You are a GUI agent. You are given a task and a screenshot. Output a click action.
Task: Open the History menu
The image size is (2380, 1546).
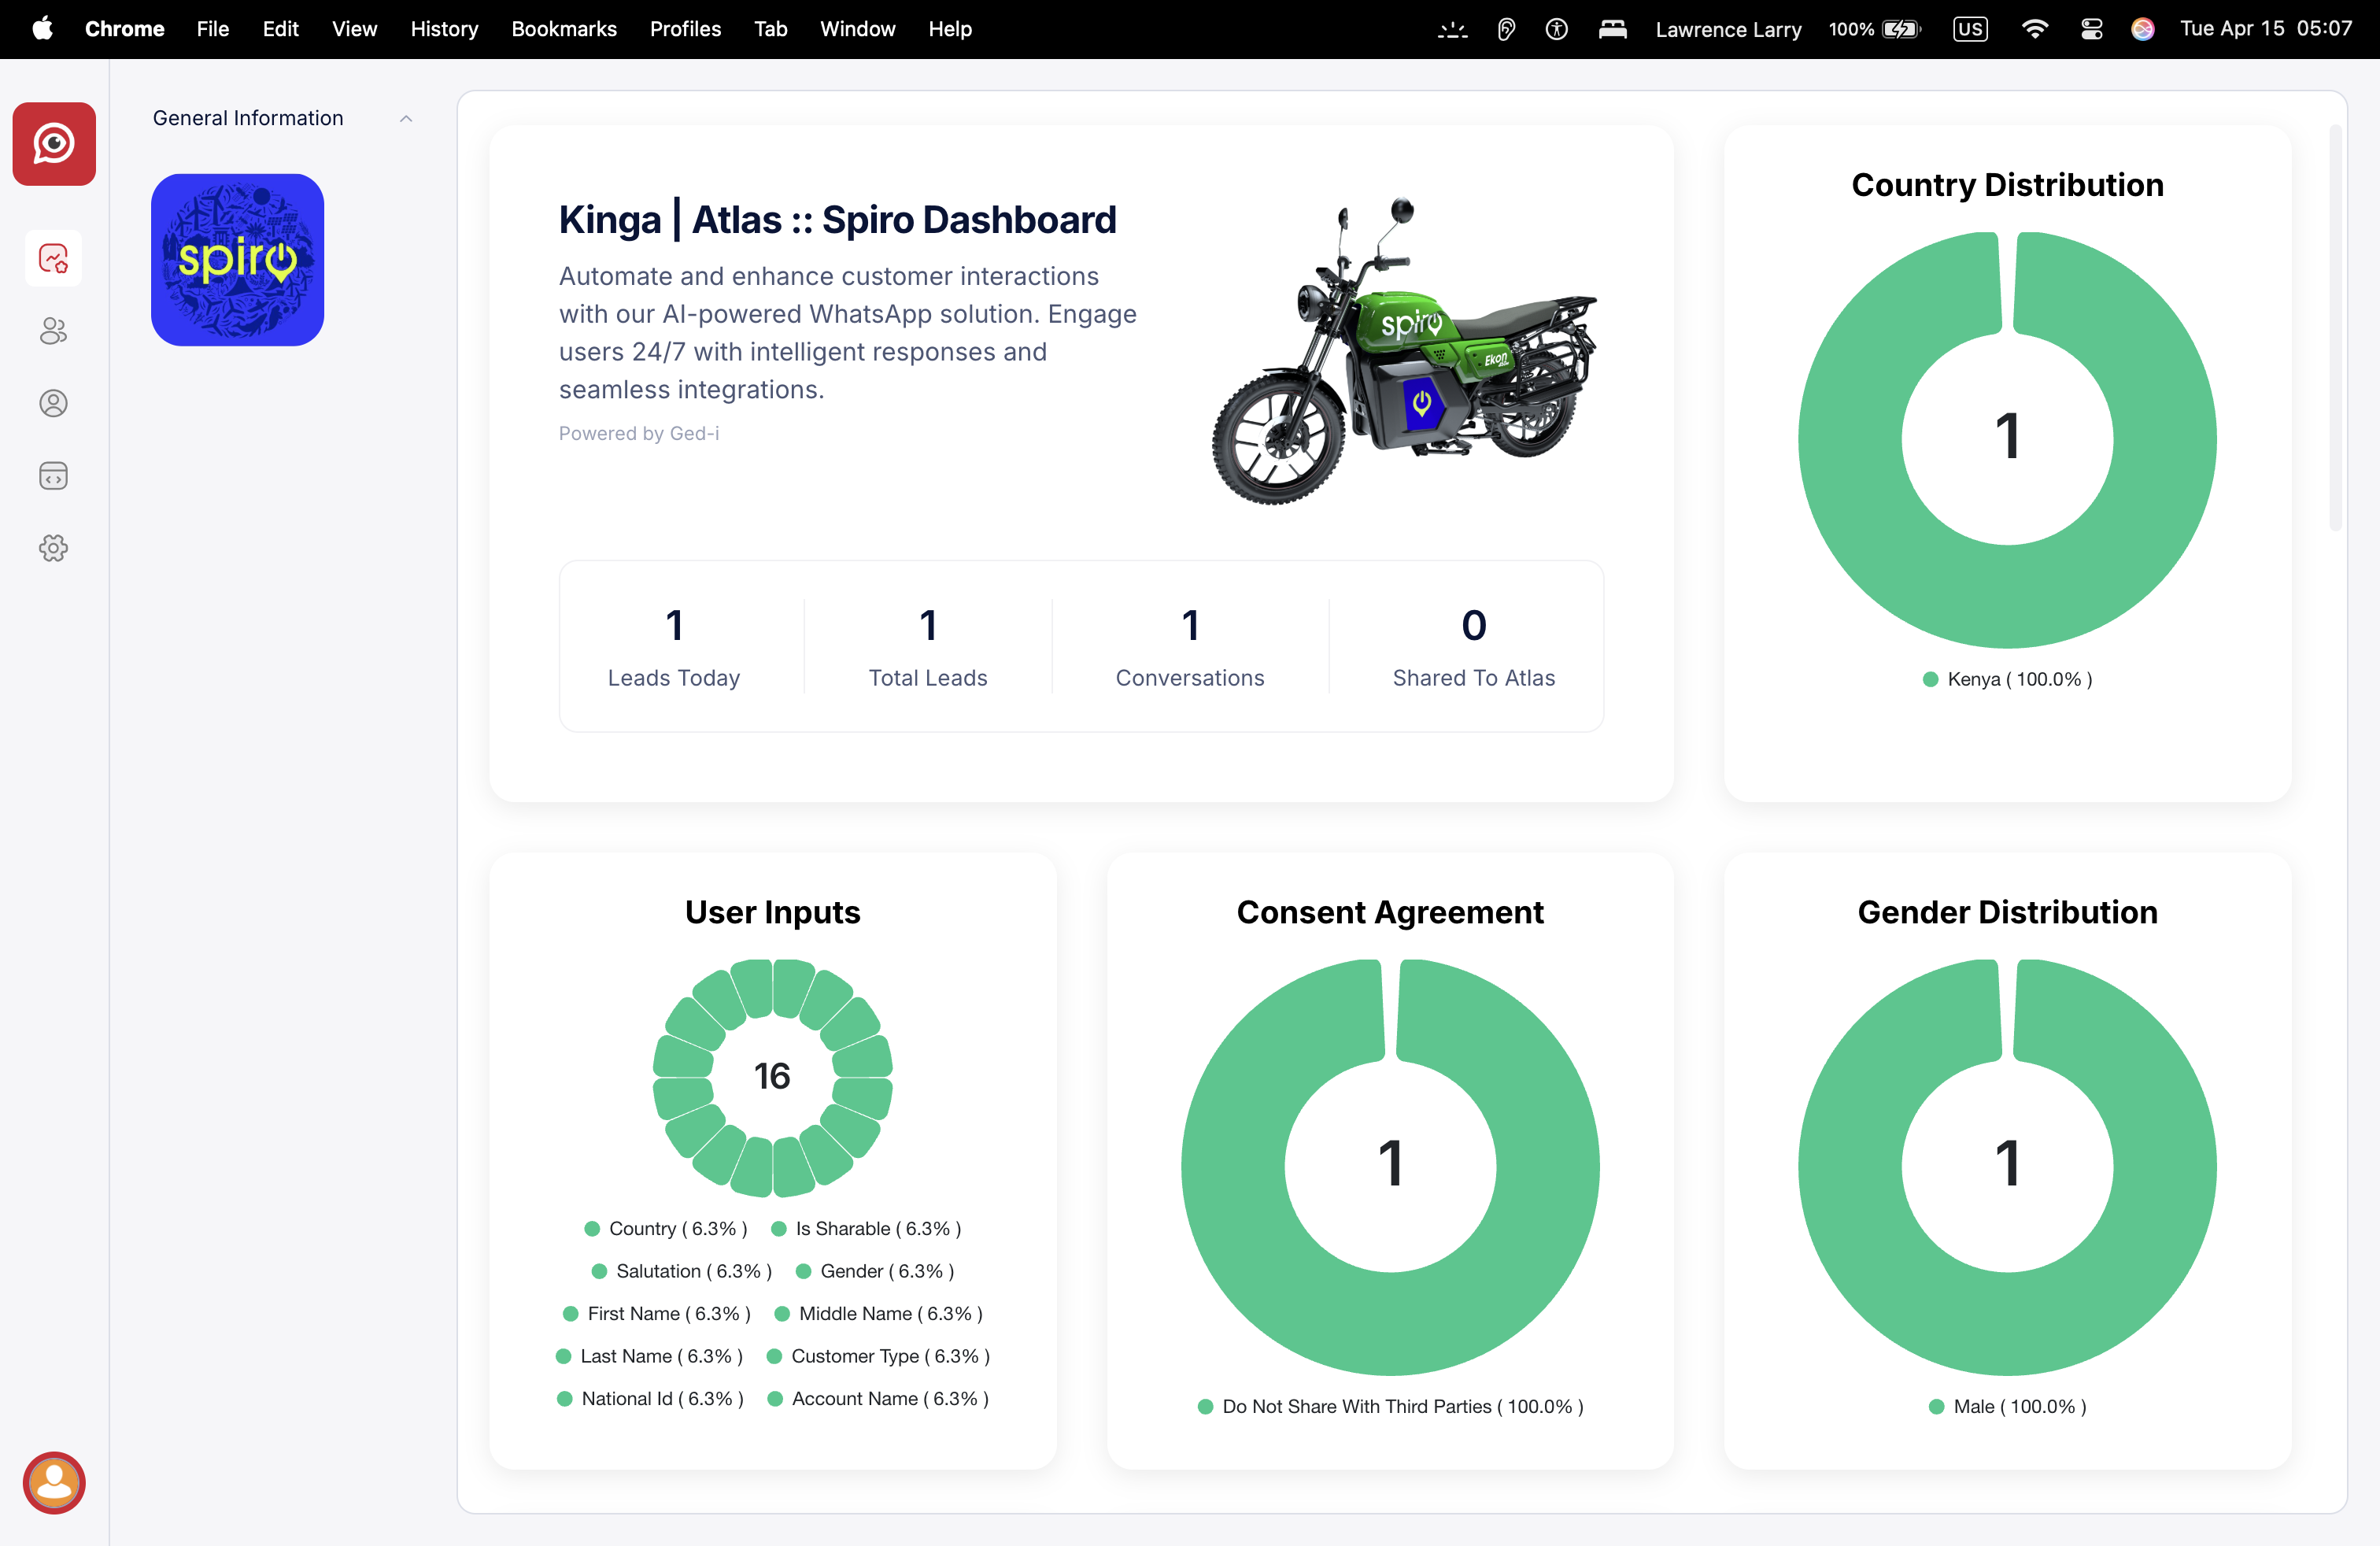tap(444, 29)
